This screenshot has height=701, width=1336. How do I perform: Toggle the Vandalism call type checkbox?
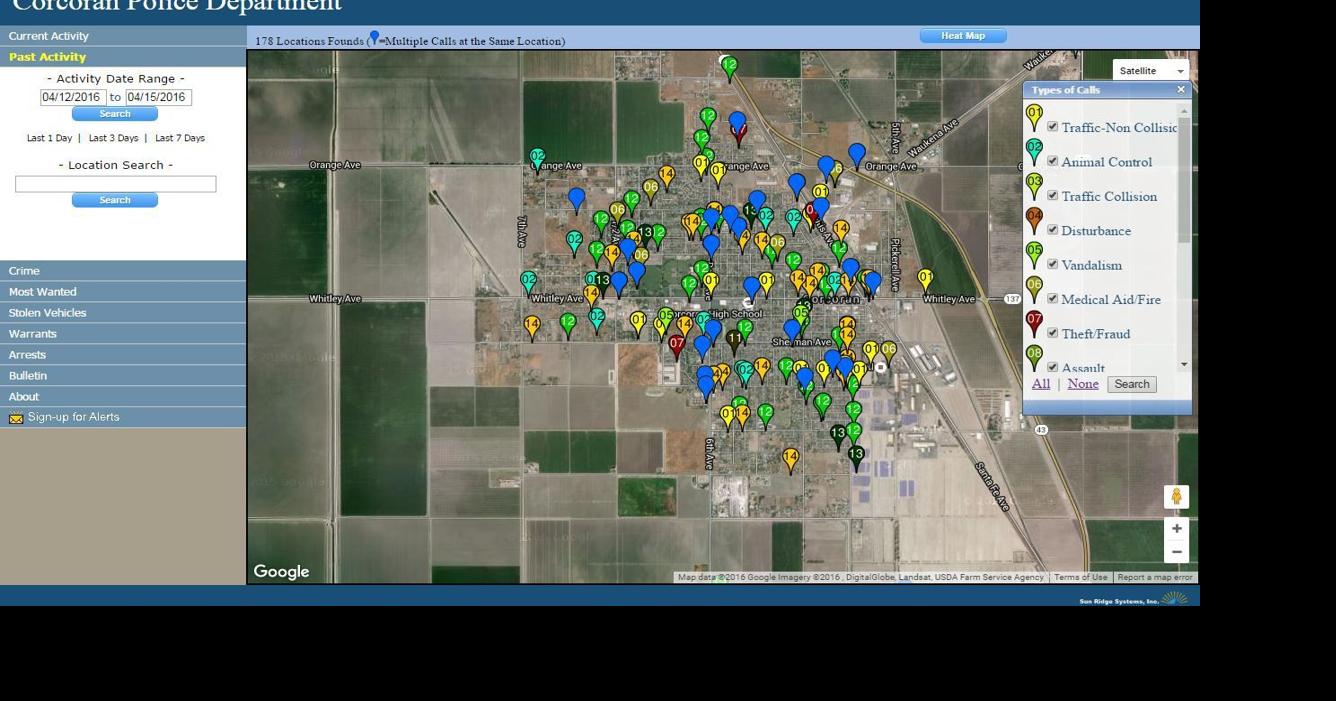point(1052,264)
